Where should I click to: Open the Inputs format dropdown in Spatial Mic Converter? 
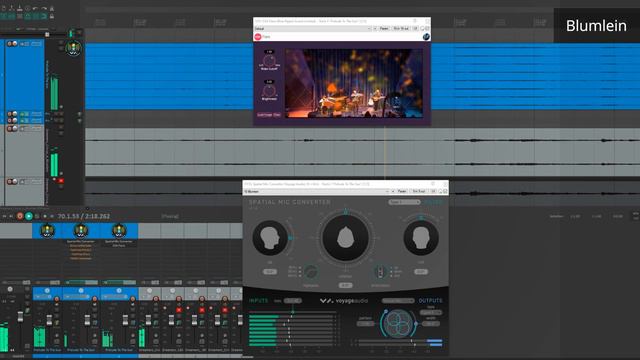293,301
